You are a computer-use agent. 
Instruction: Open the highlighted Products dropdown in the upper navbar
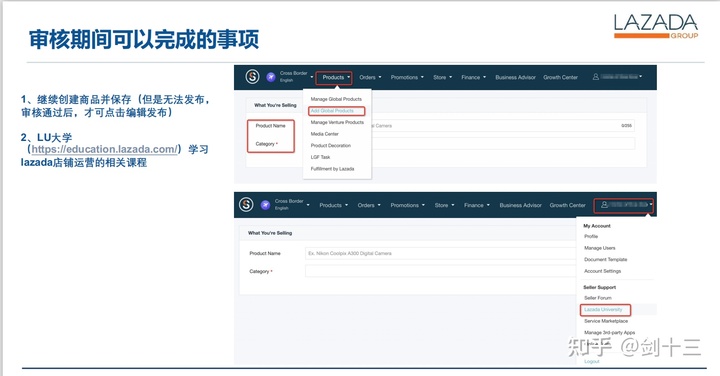334,78
